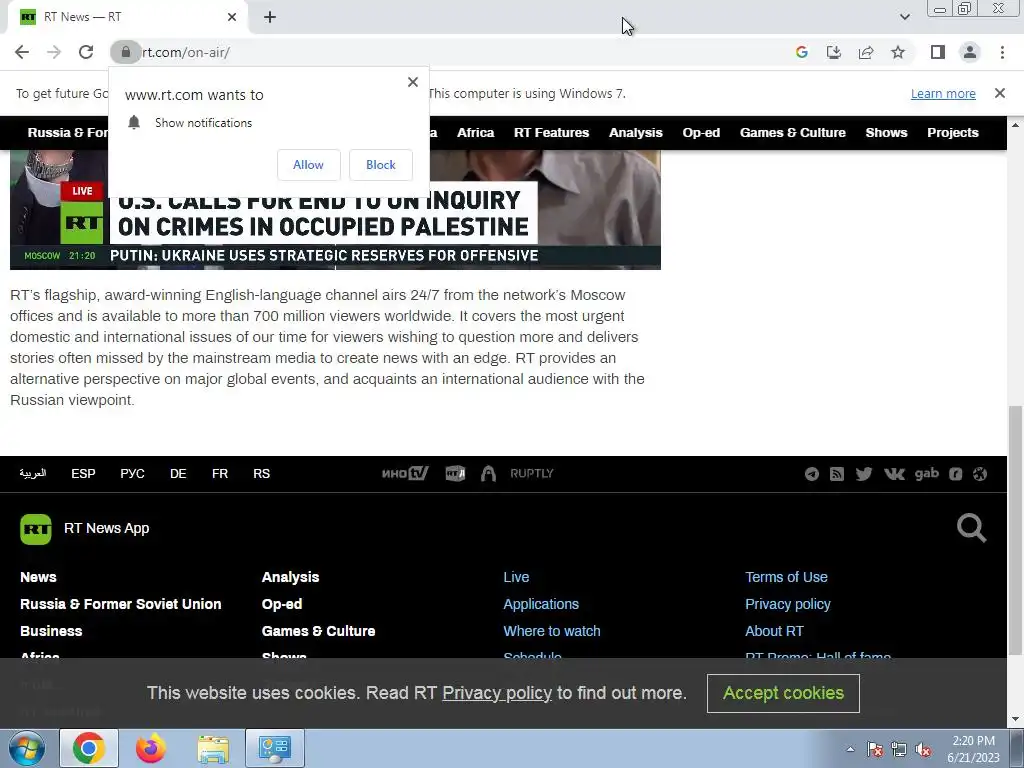Open the Windows Start button
The width and height of the screenshot is (1024, 768).
click(x=27, y=748)
